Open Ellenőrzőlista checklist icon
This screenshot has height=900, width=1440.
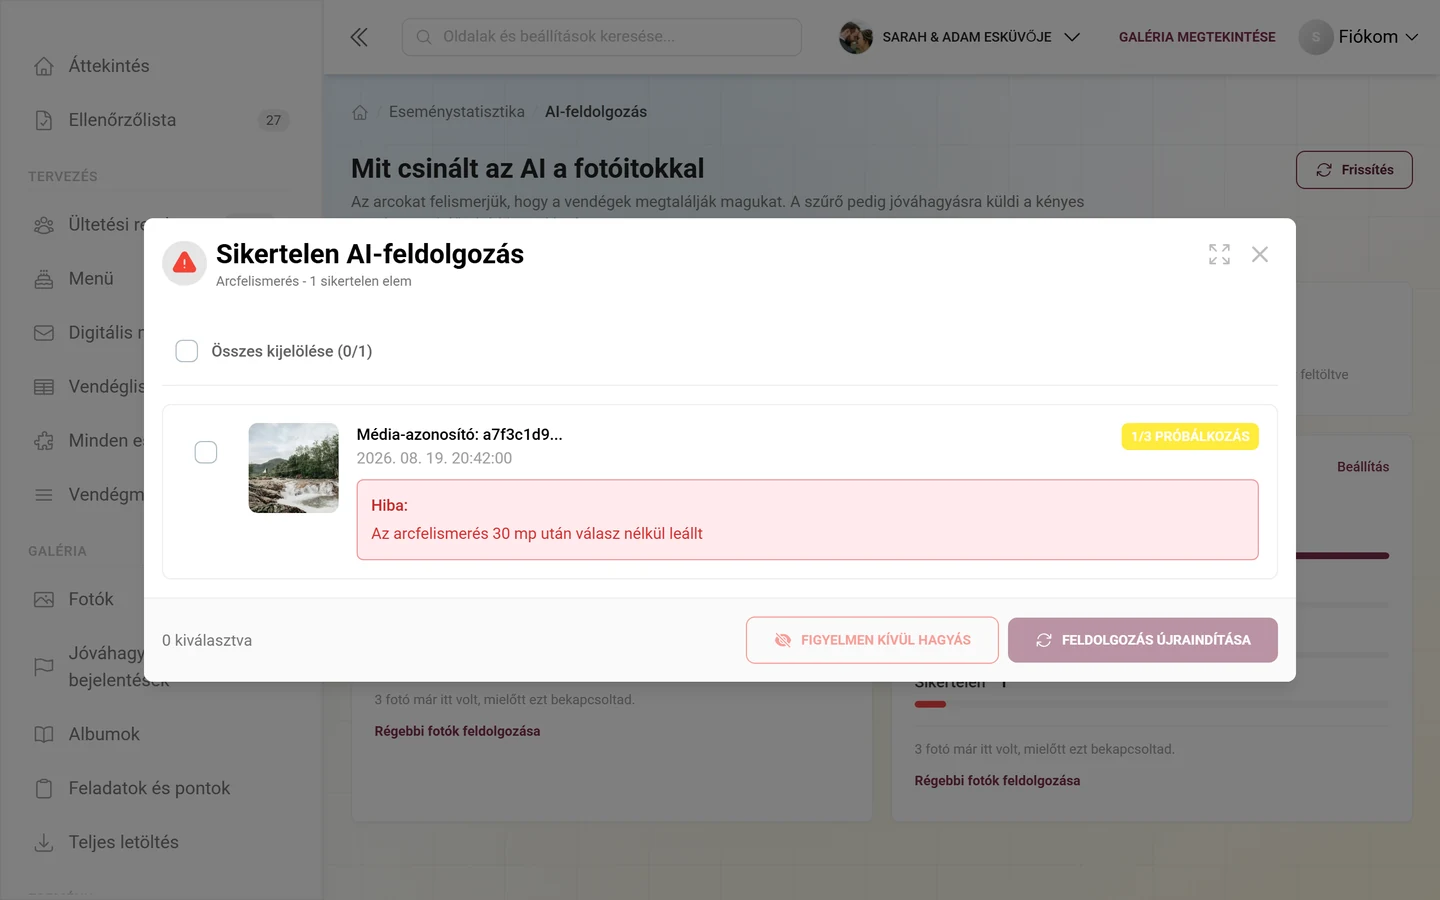44,120
